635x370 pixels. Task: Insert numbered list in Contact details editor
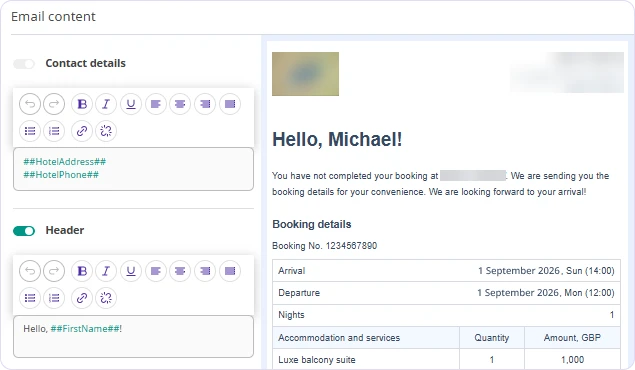coord(54,131)
